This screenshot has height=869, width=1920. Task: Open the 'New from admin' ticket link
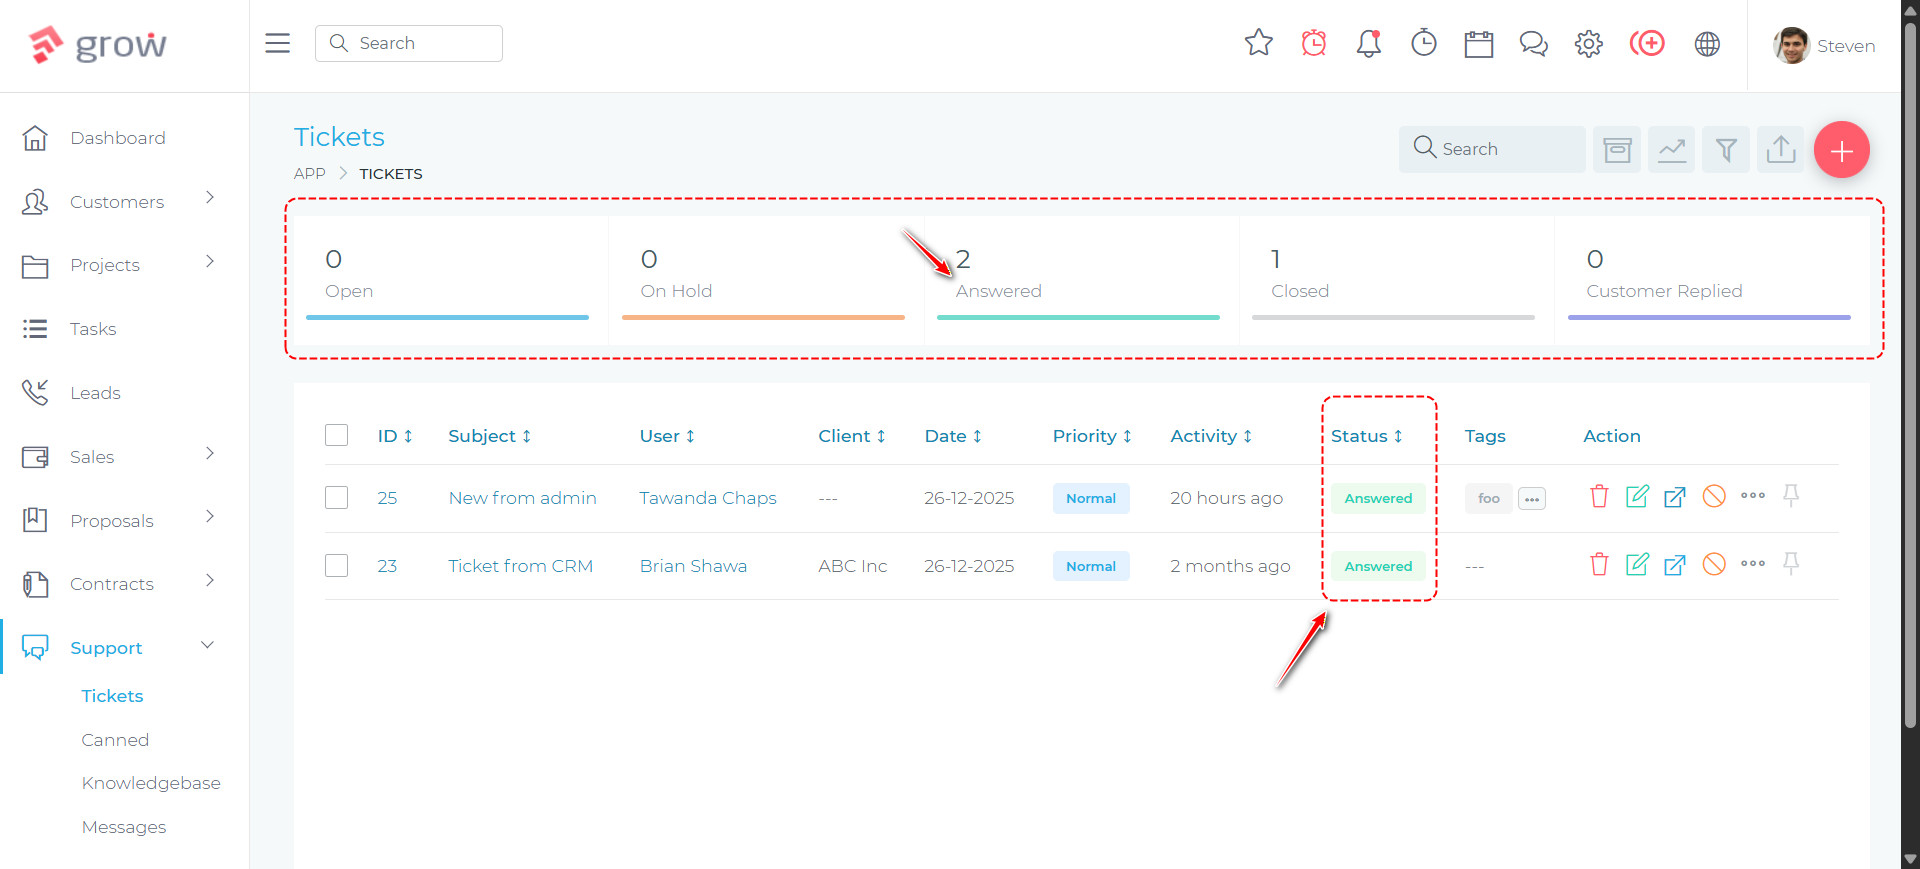(522, 498)
